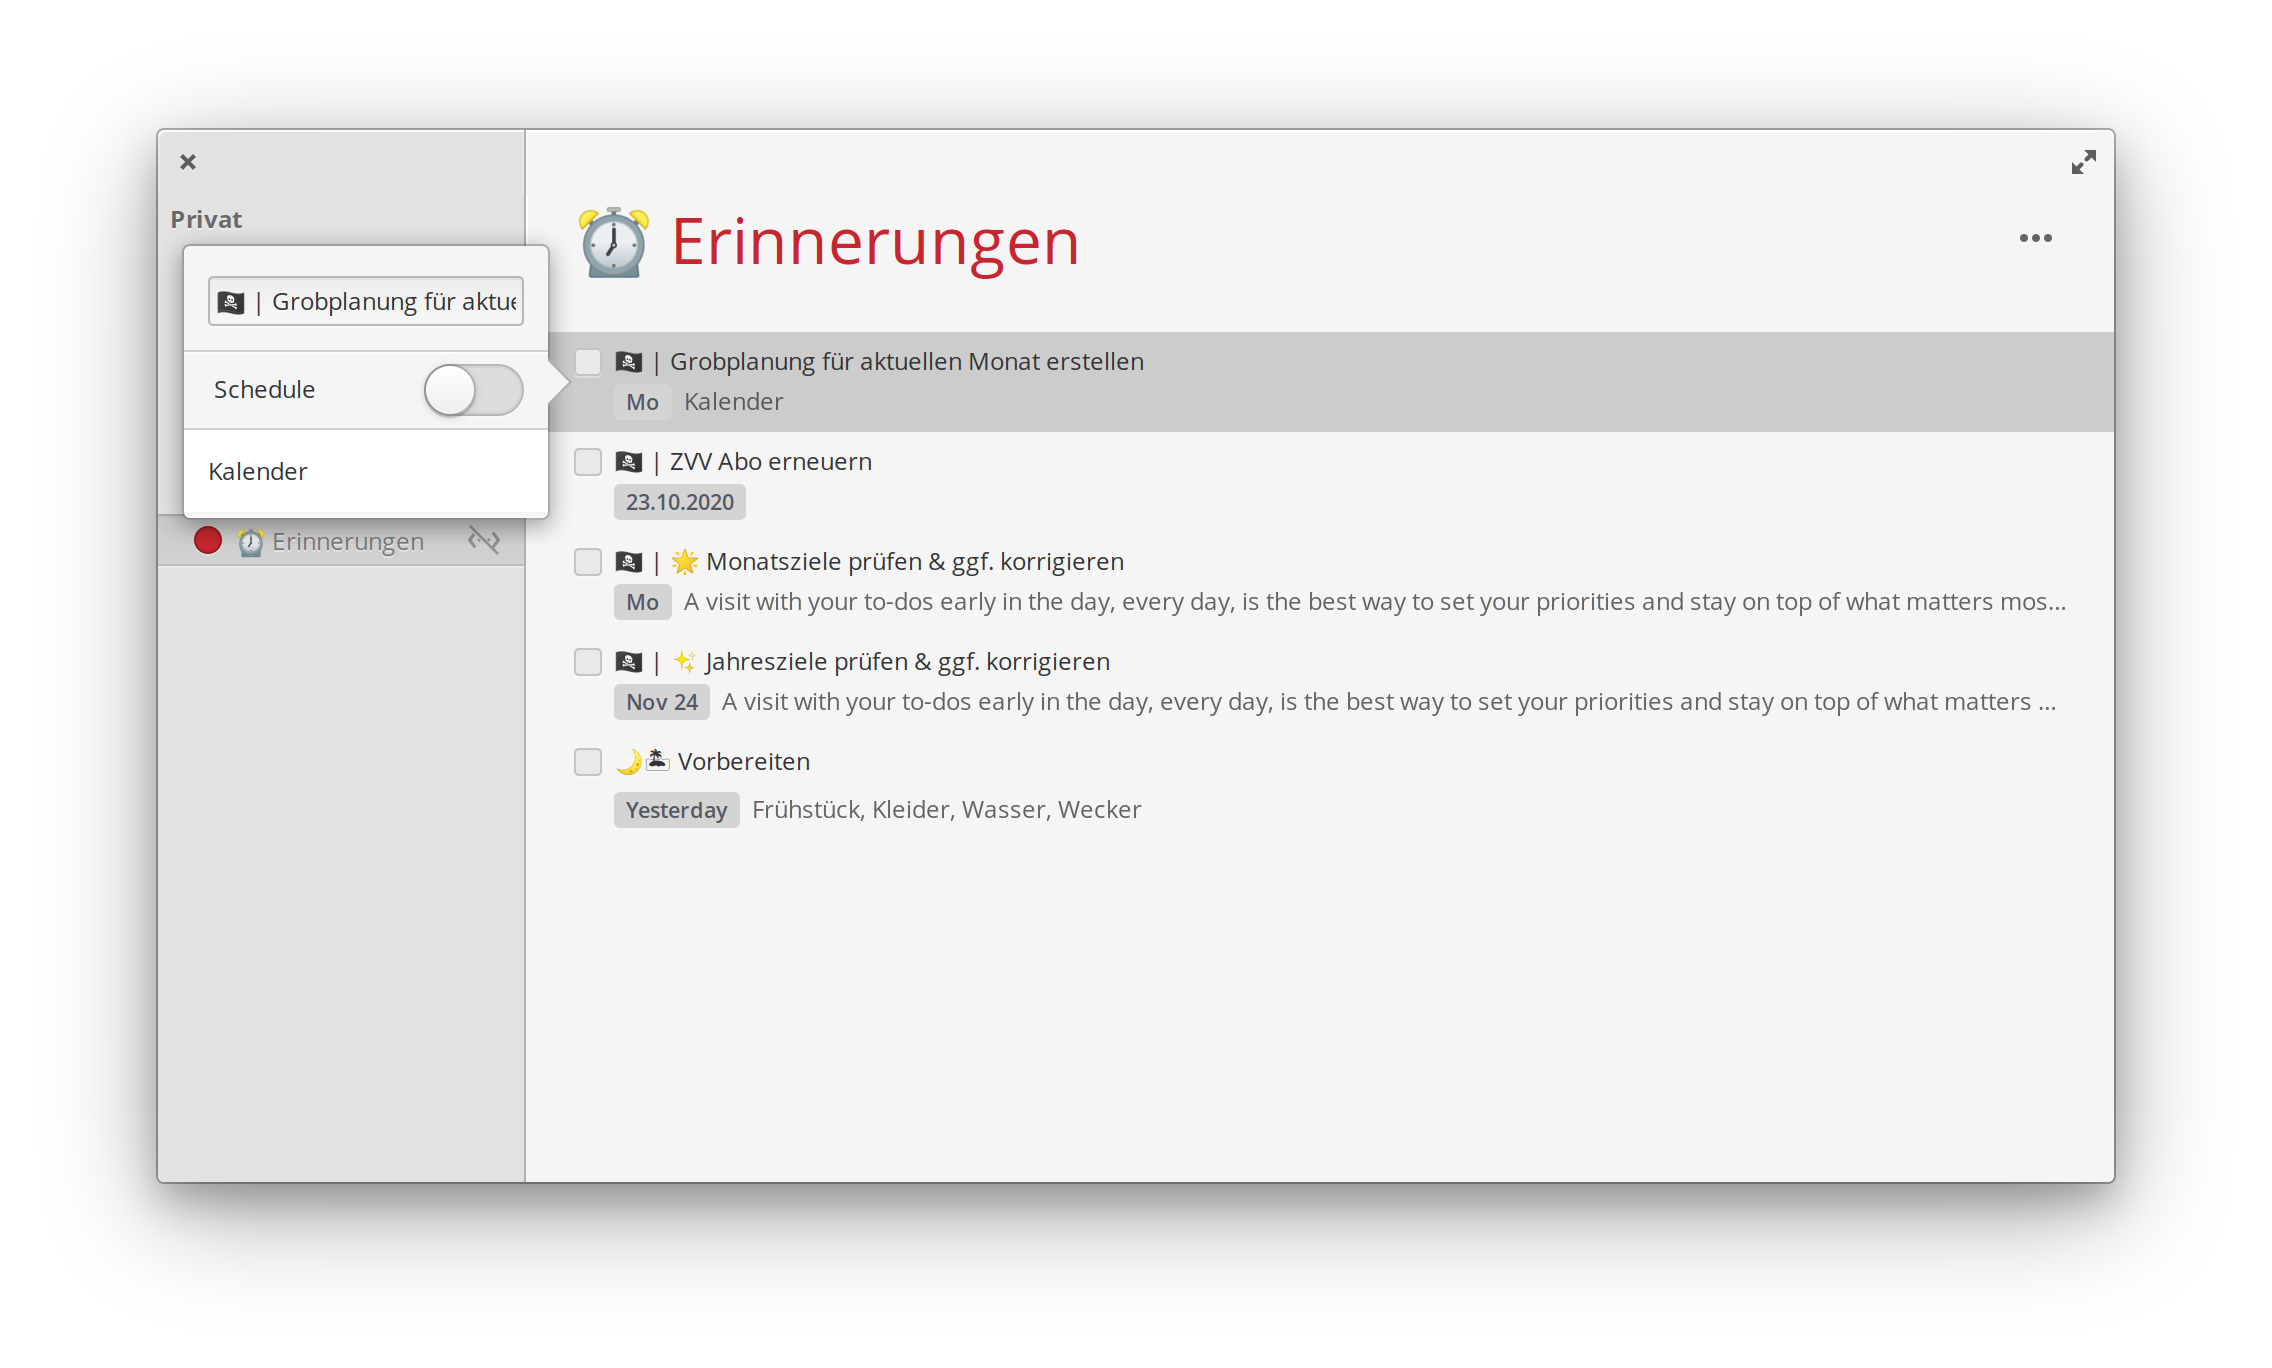Click the Kalender note field in popover
The width and height of the screenshot is (2272, 1368).
pyautogui.click(x=366, y=471)
